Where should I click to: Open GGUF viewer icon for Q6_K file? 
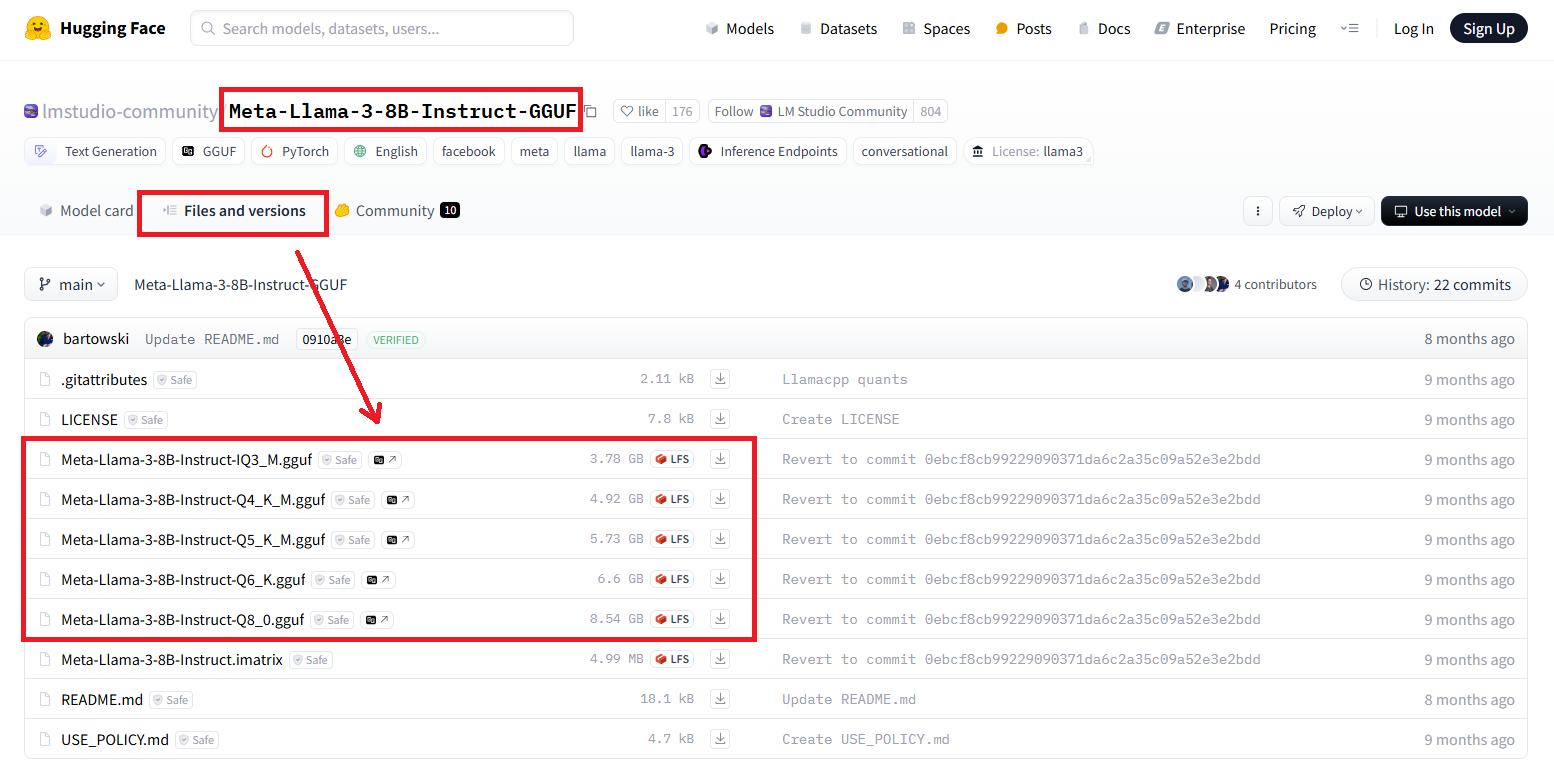[378, 580]
